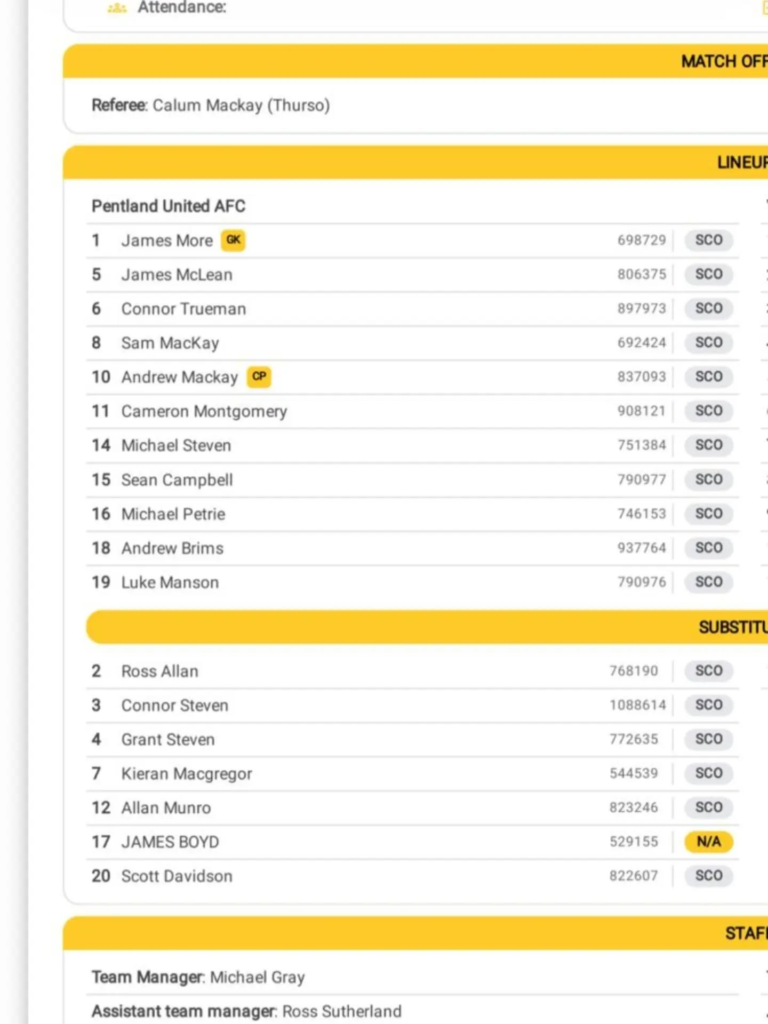Click the CP captain badge beside Andrew Mackay
768x1024 pixels.
[259, 377]
